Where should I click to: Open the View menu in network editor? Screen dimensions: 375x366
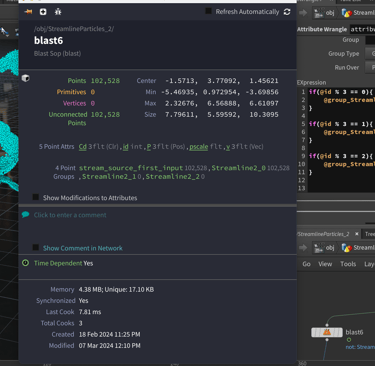(x=325, y=264)
